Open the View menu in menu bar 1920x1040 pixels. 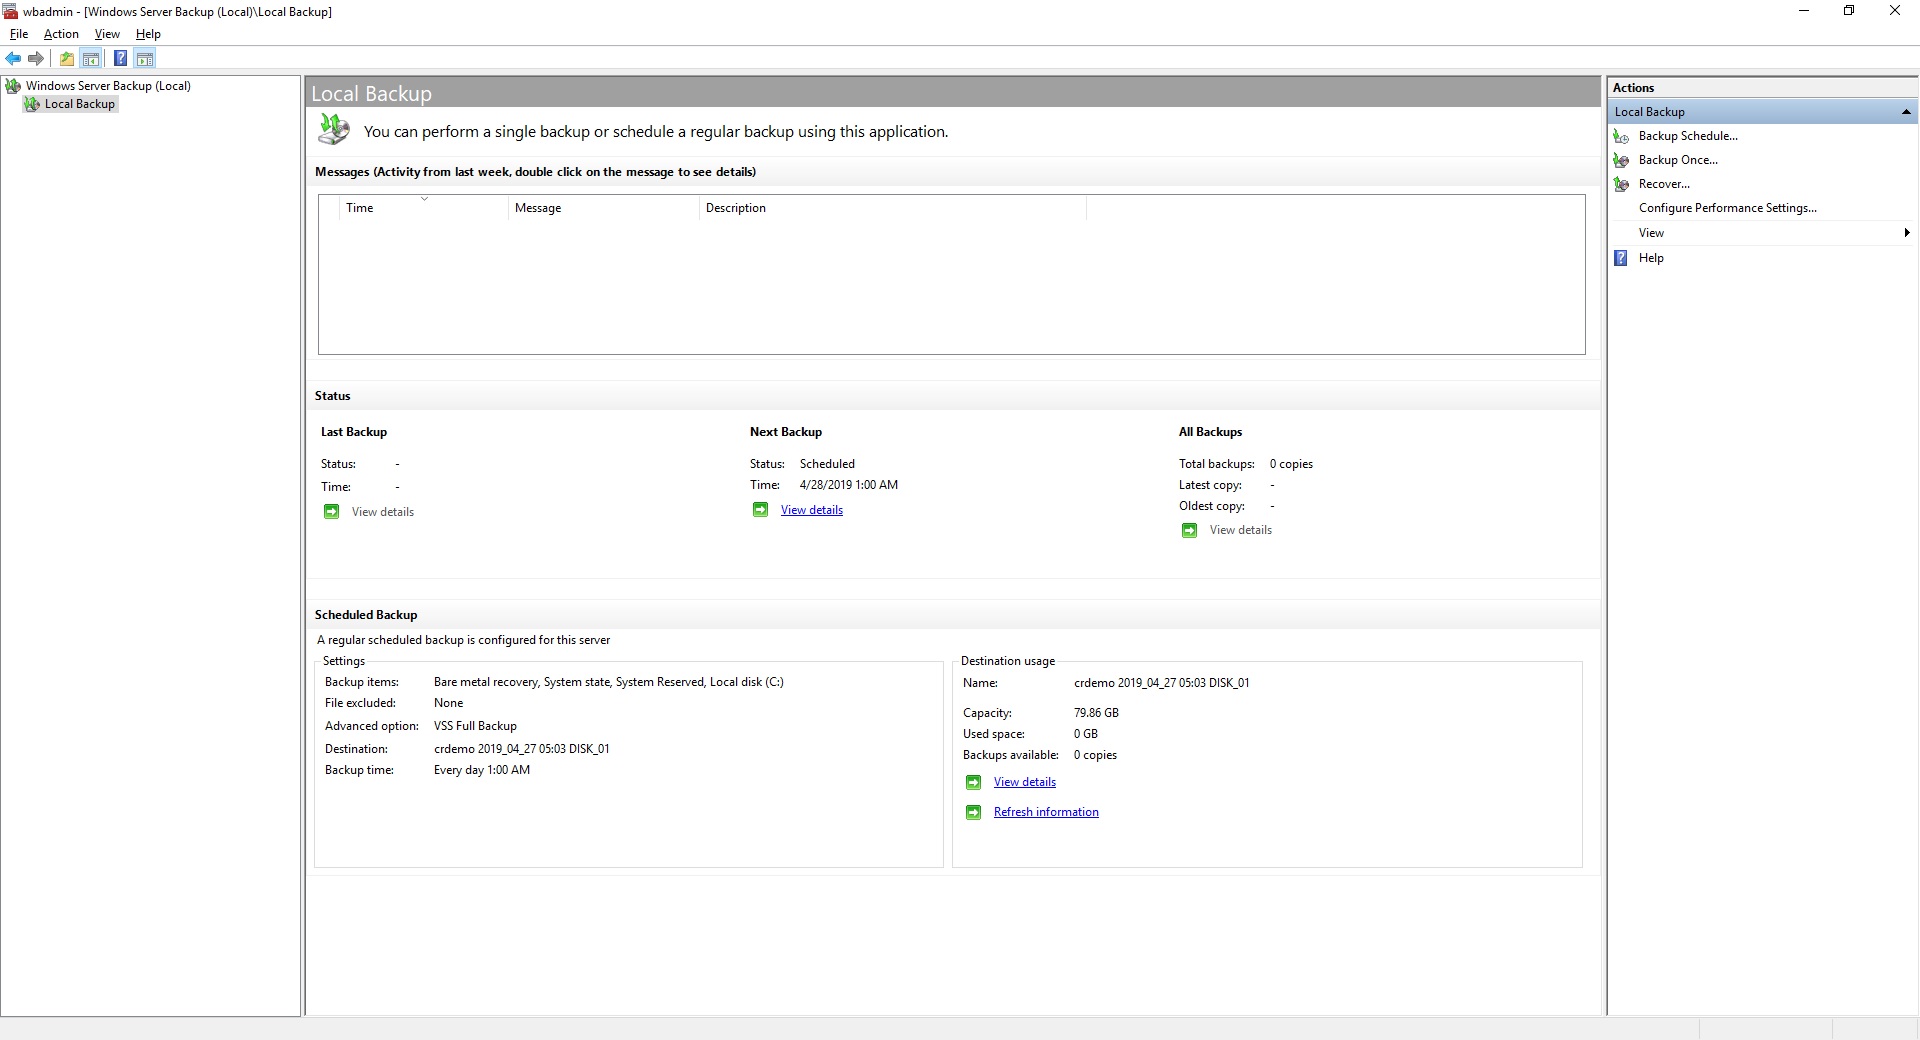pos(107,34)
